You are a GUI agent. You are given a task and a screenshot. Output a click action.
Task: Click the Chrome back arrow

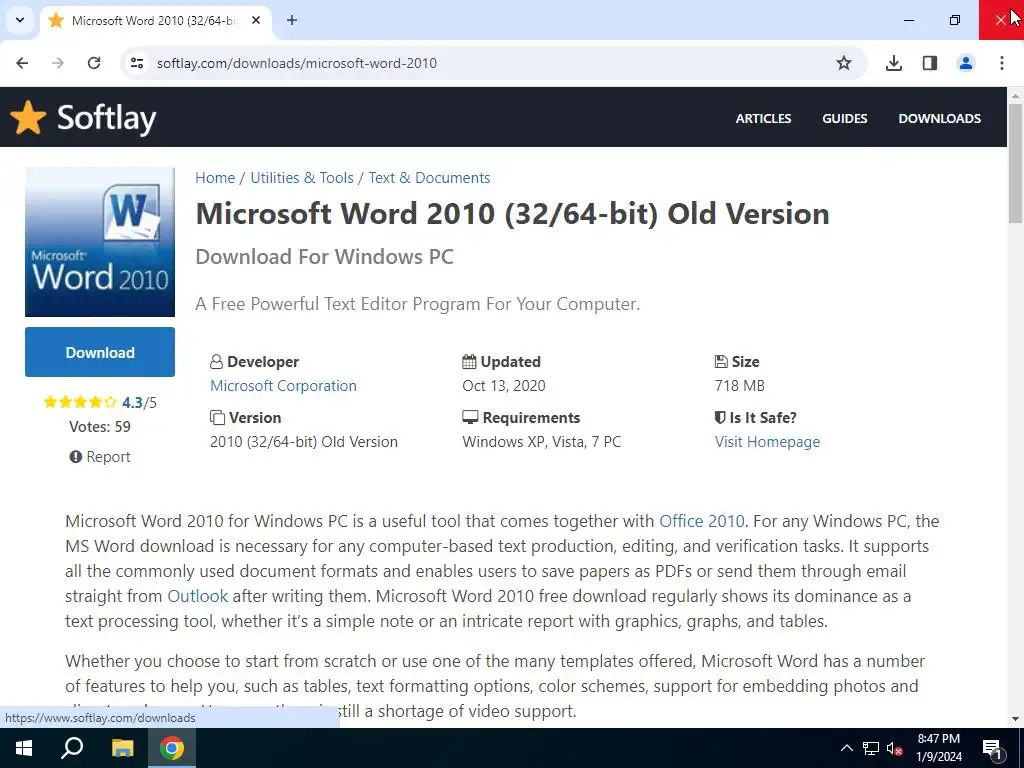click(x=22, y=63)
